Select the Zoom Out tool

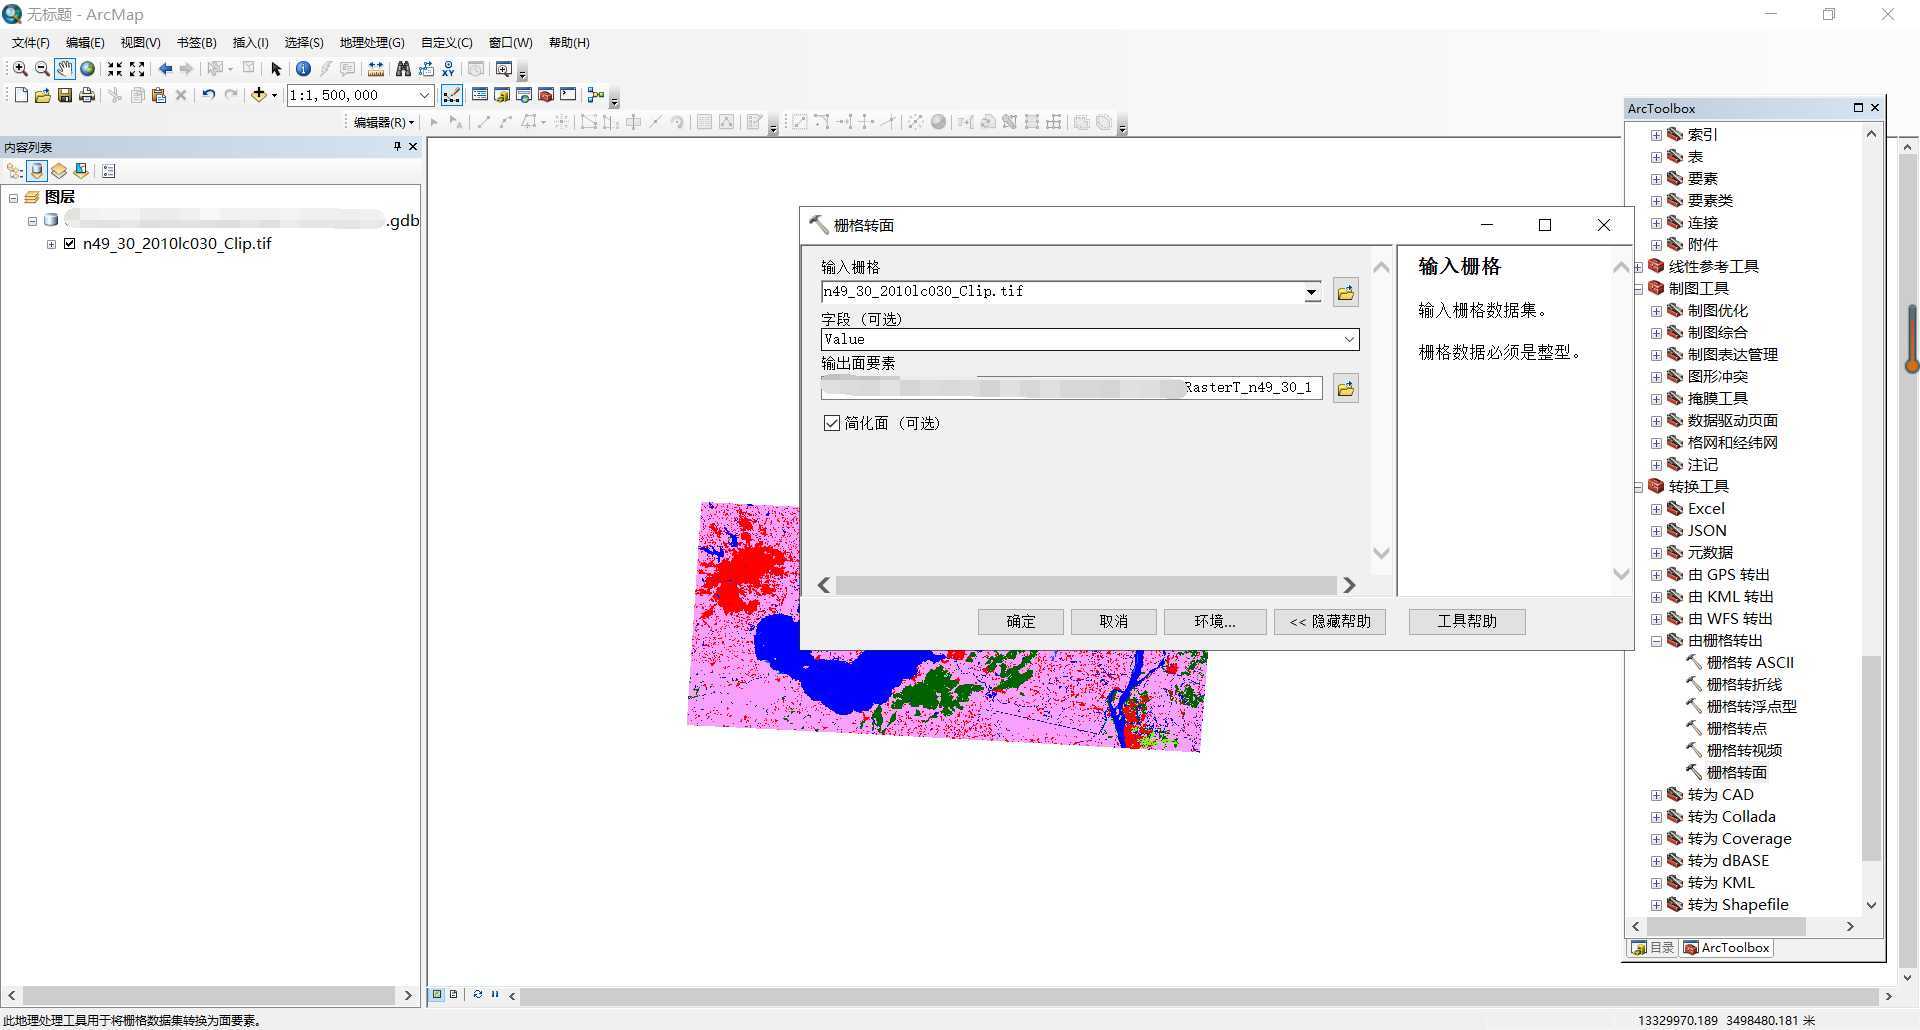click(x=42, y=69)
